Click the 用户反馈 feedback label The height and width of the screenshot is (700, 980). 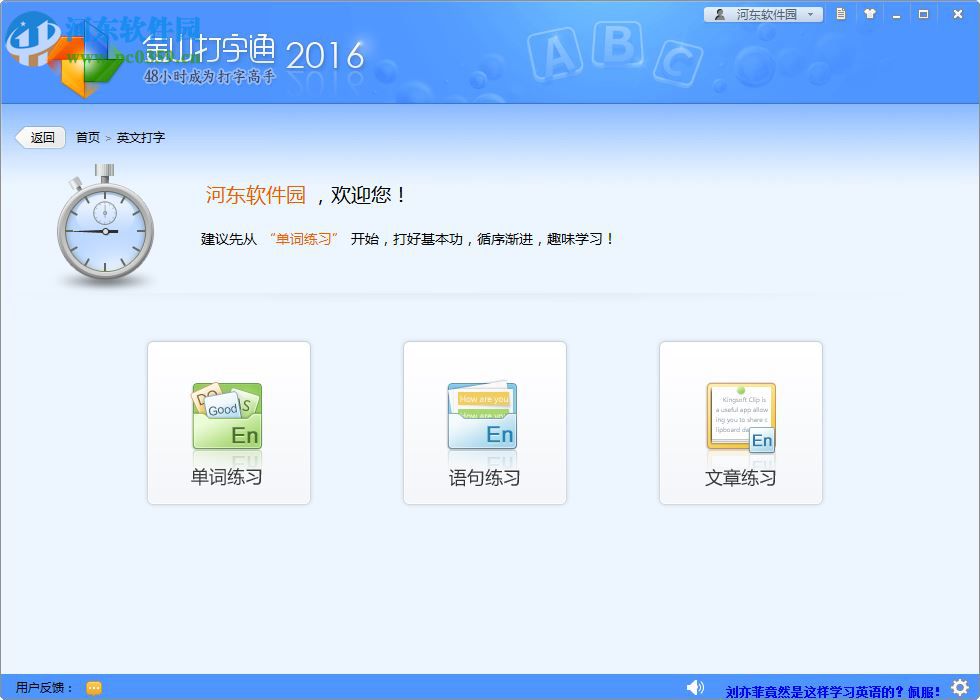(x=42, y=687)
